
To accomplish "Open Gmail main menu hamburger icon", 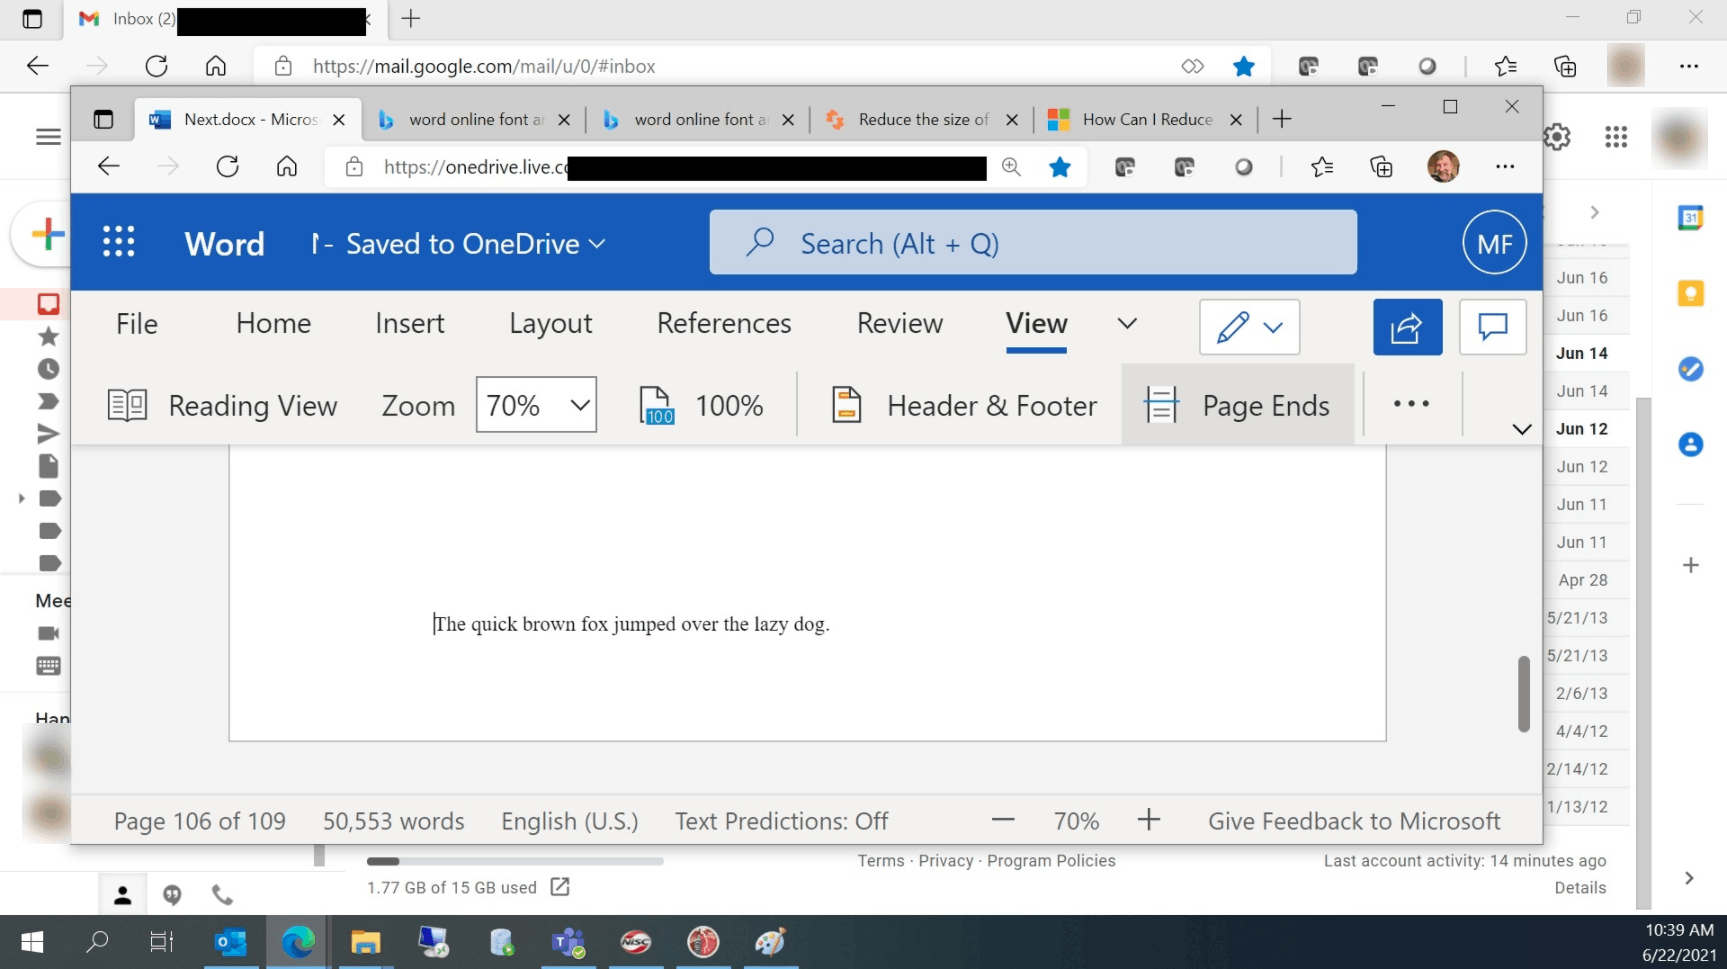I will (x=48, y=137).
